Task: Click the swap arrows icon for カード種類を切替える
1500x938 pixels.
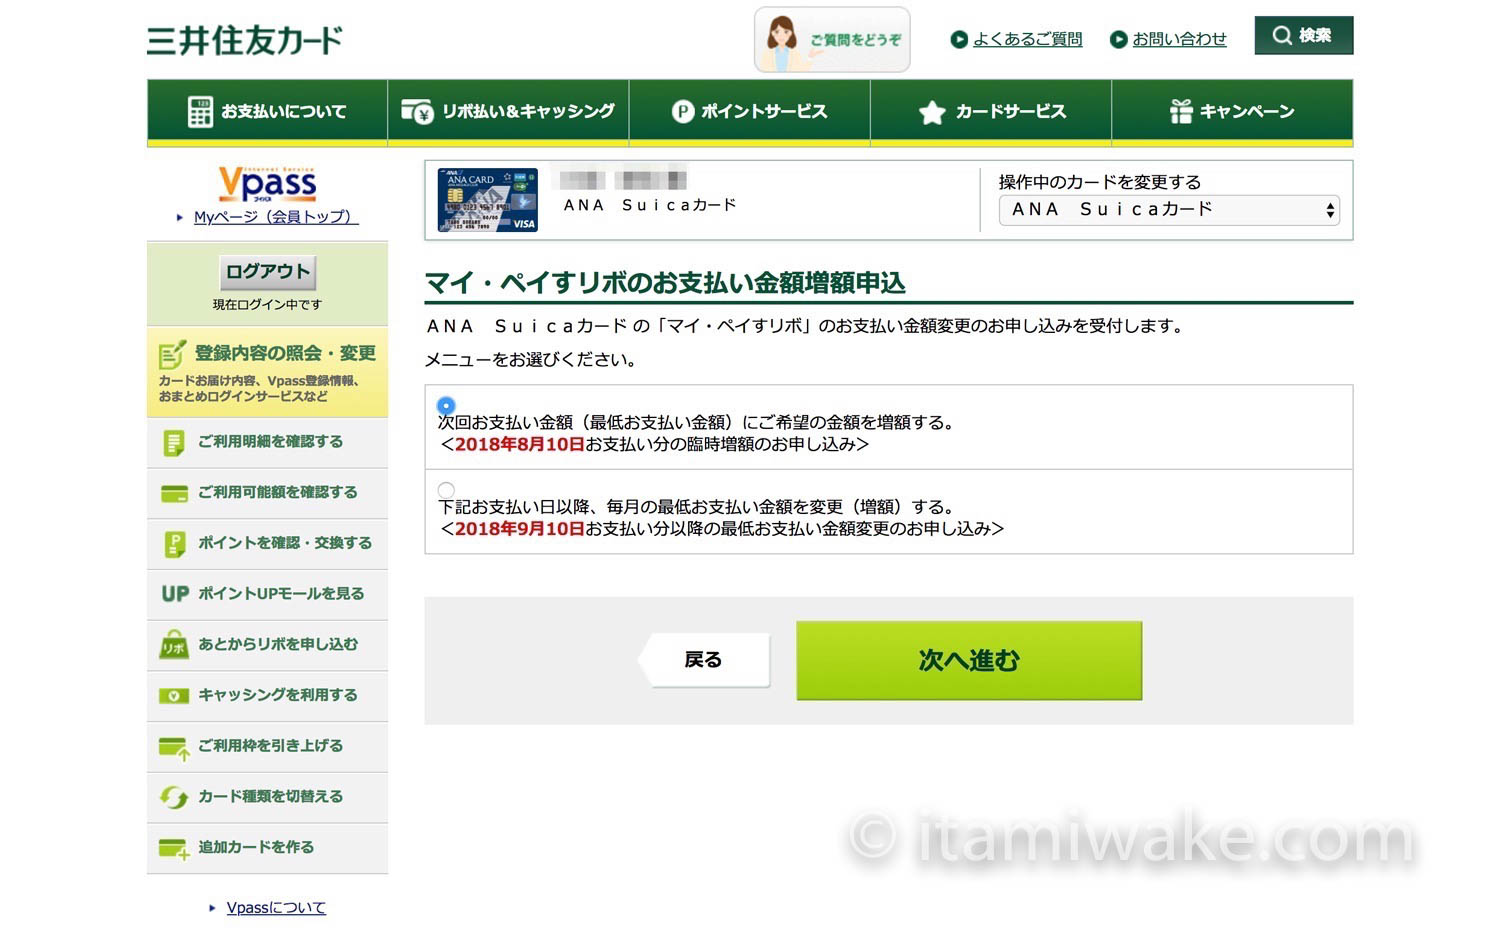Action: (x=174, y=797)
